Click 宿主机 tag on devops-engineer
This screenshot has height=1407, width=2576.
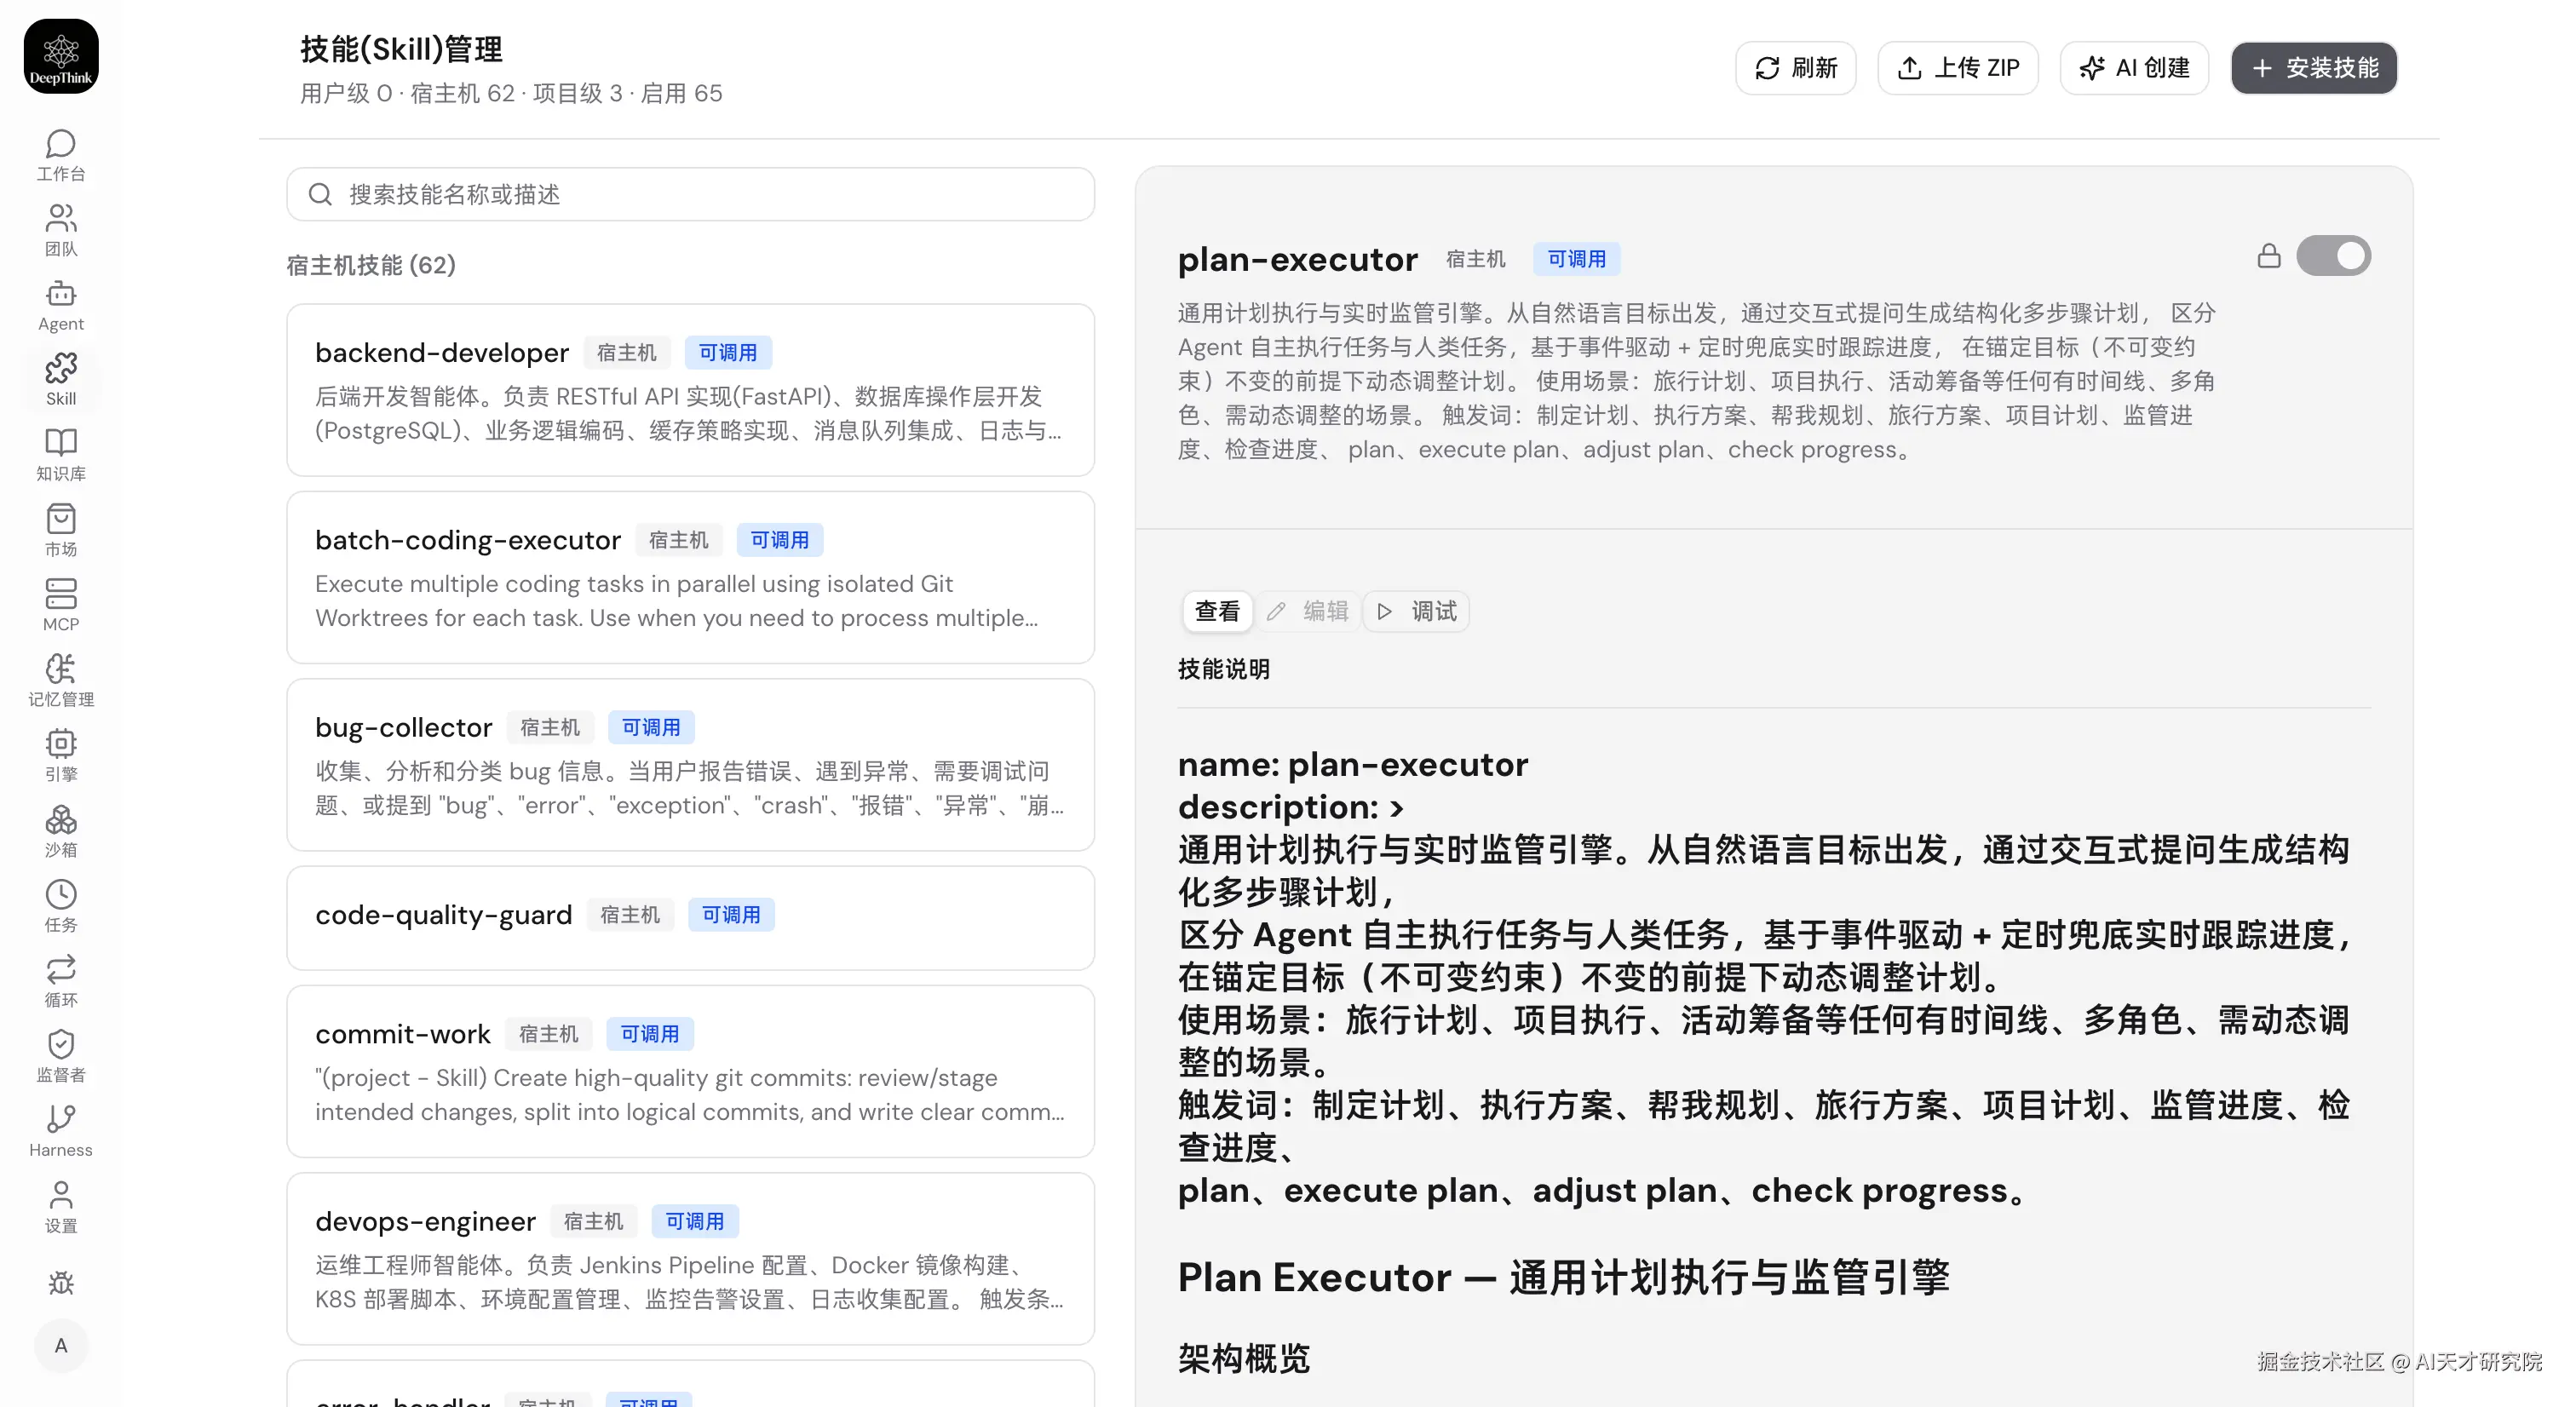(594, 1221)
